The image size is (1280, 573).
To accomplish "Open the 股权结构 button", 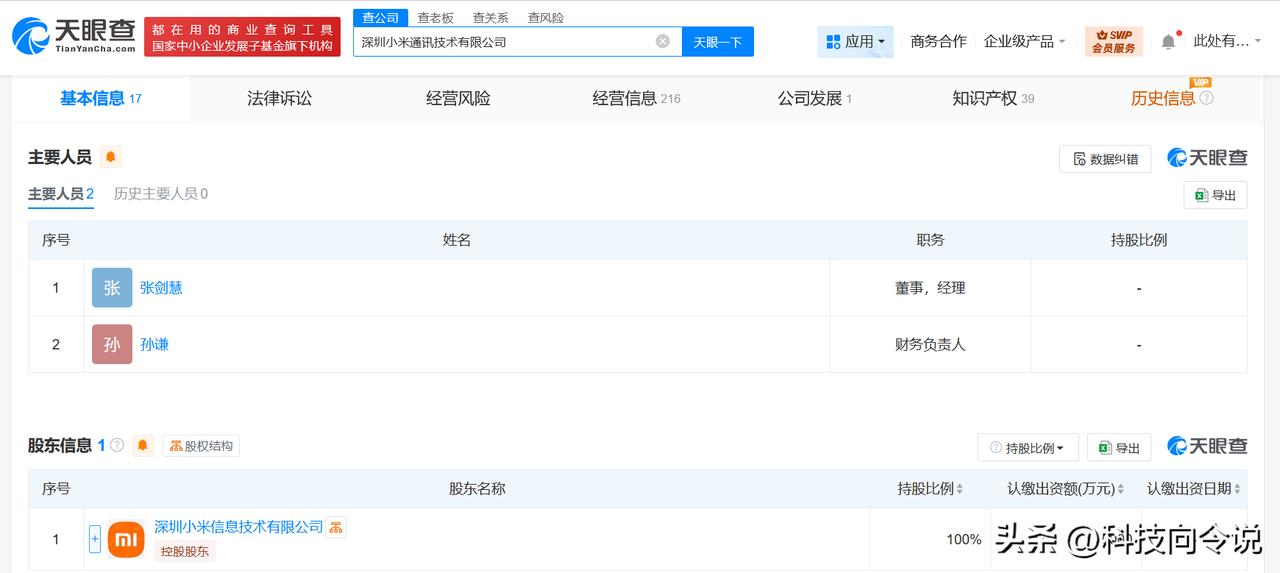I will point(201,446).
